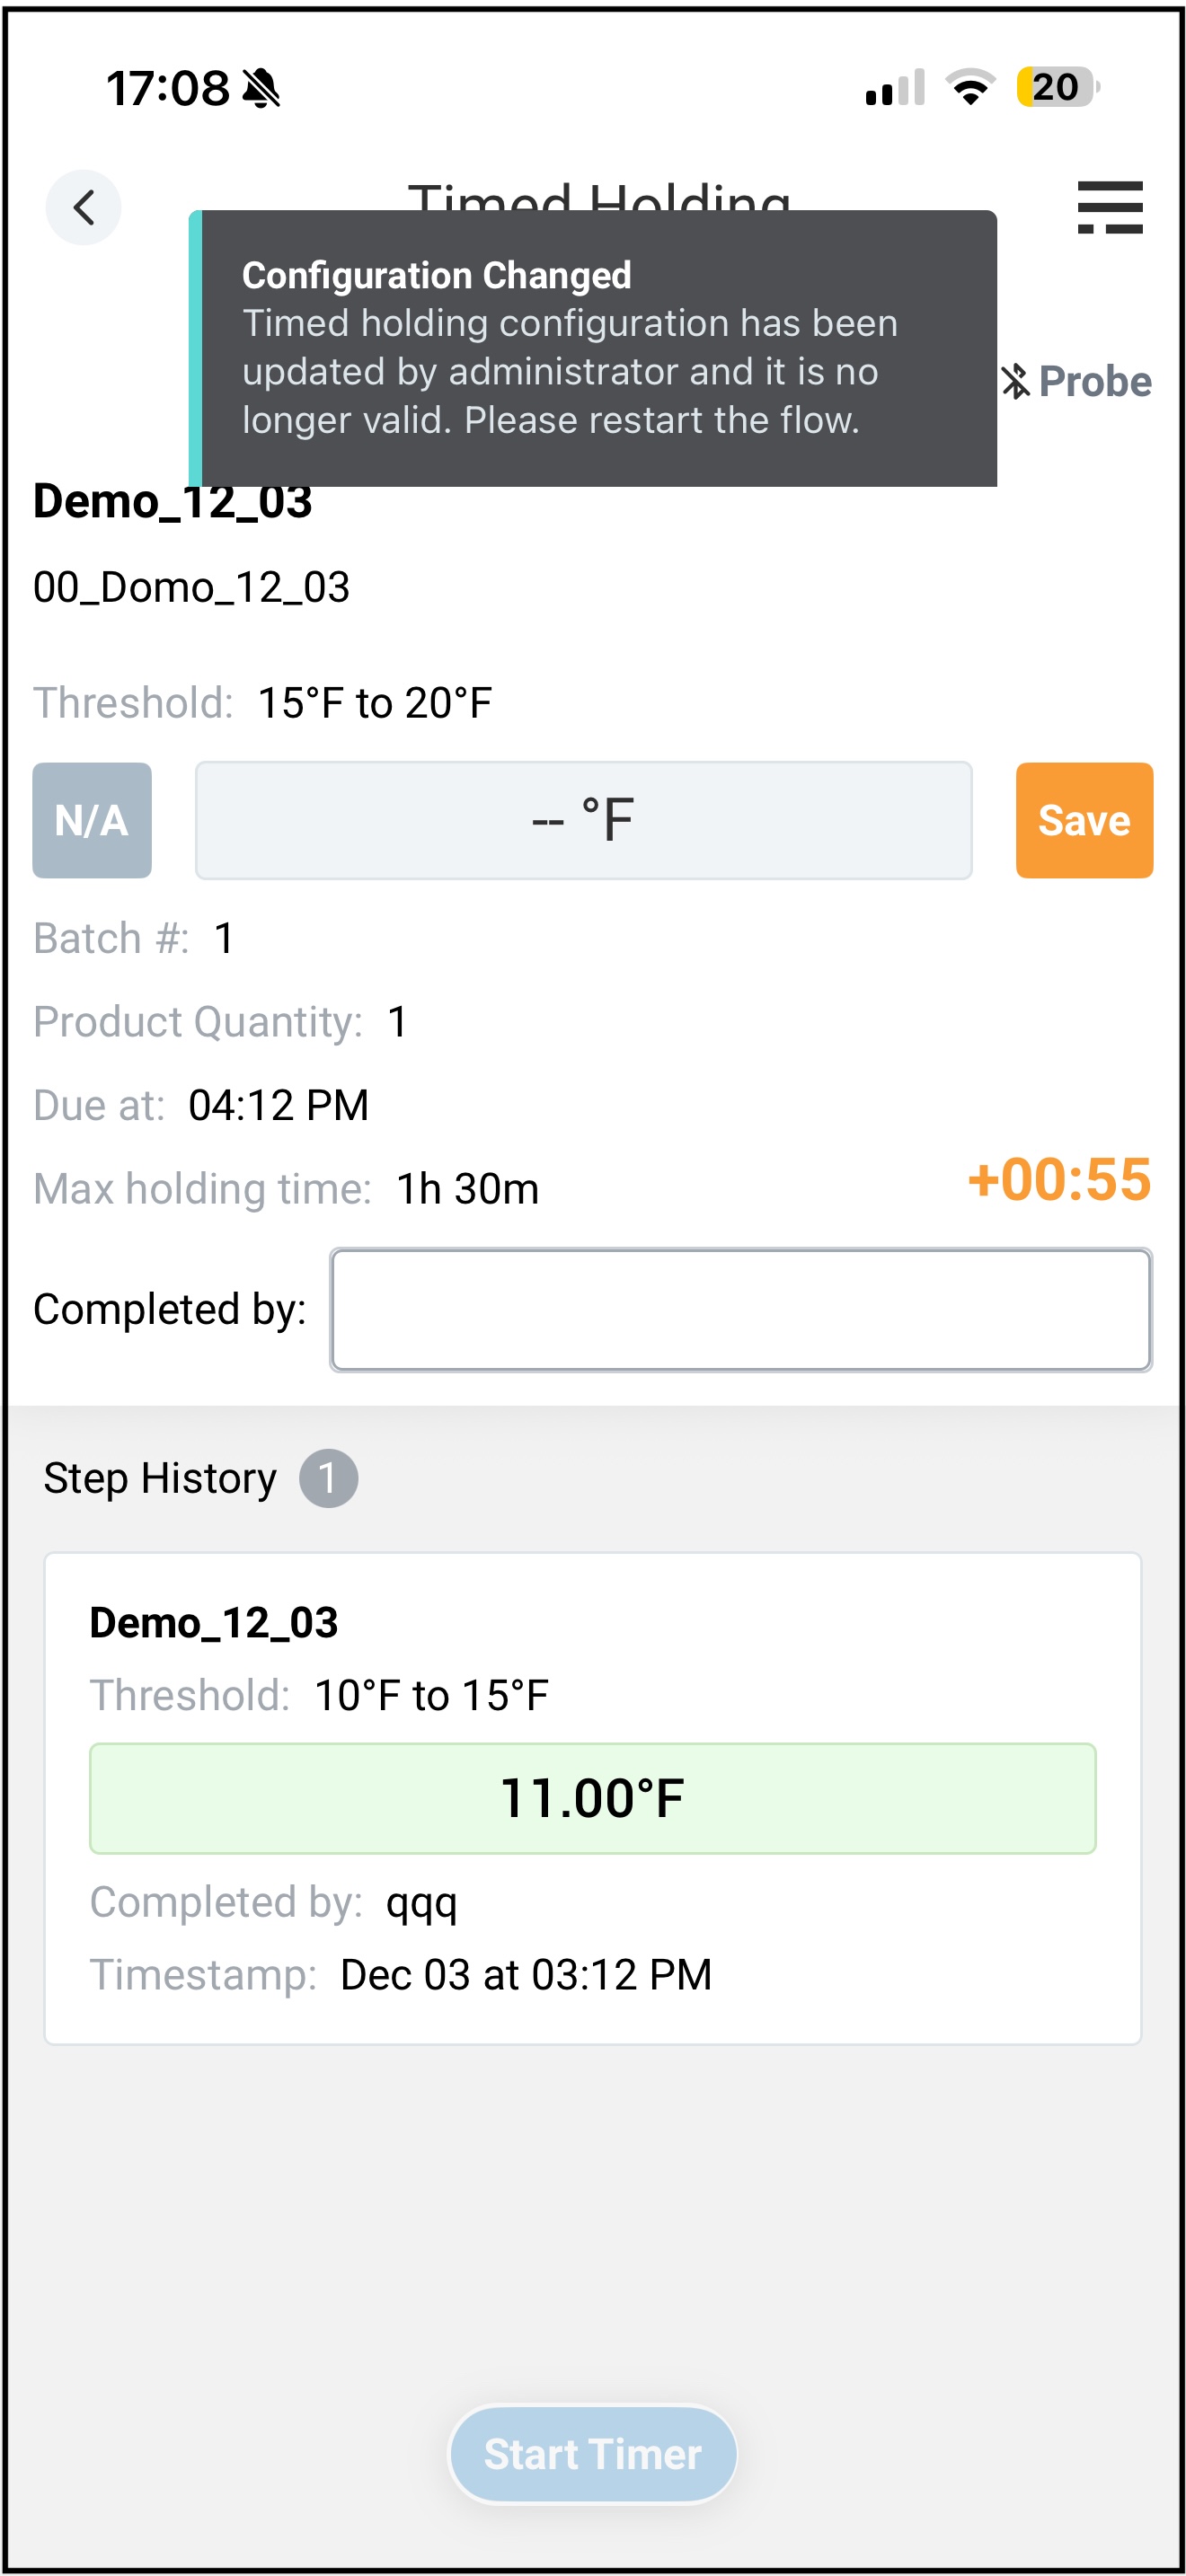Toggle the N/A button
The height and width of the screenshot is (2576, 1186).
pos(92,820)
